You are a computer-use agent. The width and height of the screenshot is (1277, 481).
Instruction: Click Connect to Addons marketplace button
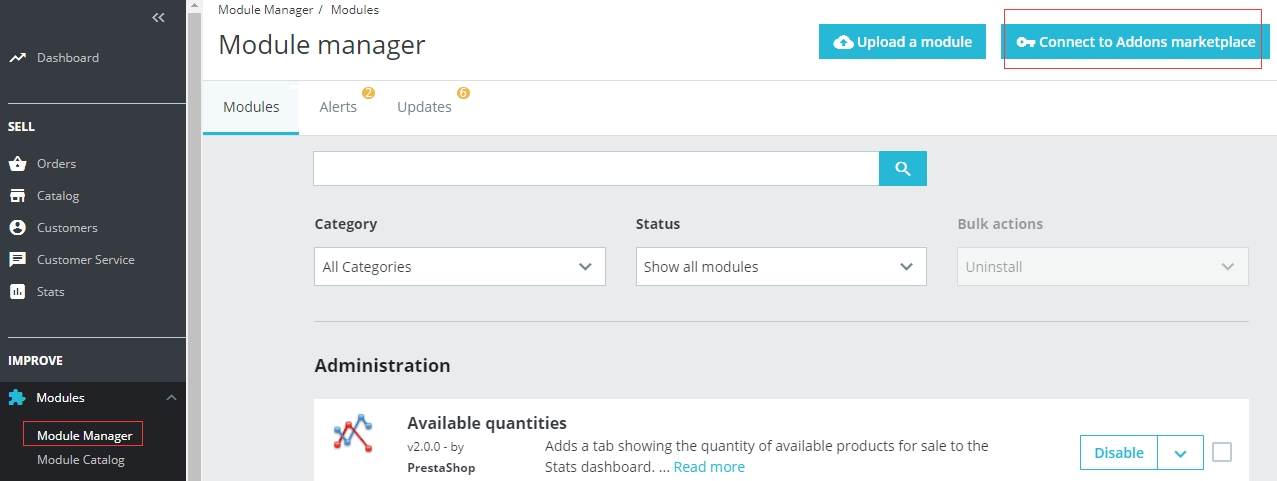coord(1135,42)
